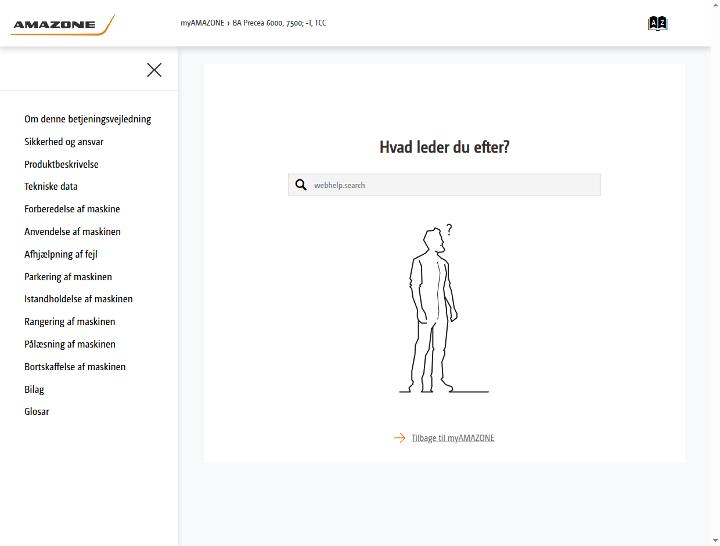
Task: Go to Bortskaffelse af maskinen
Action: click(75, 366)
